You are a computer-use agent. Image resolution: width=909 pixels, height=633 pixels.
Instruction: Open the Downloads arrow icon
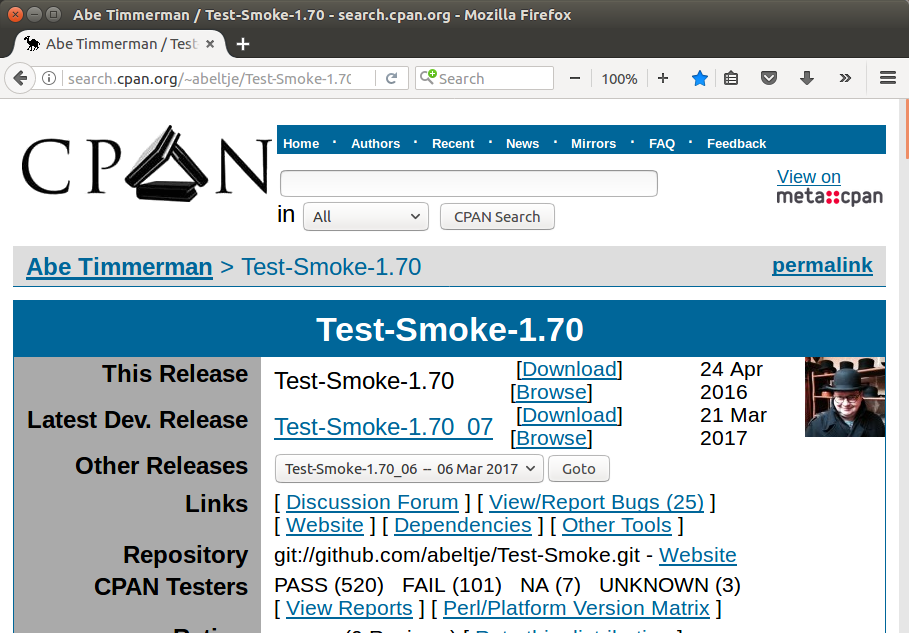tap(807, 78)
